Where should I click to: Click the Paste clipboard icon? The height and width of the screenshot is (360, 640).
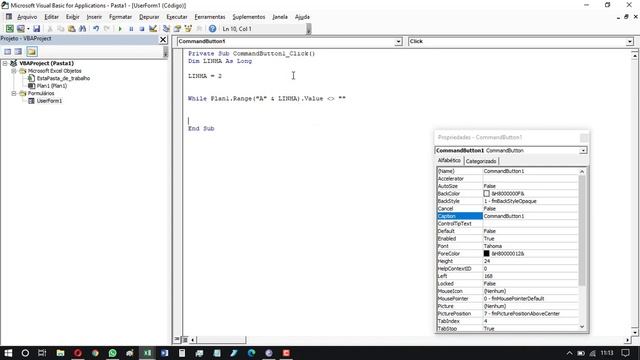71,29
